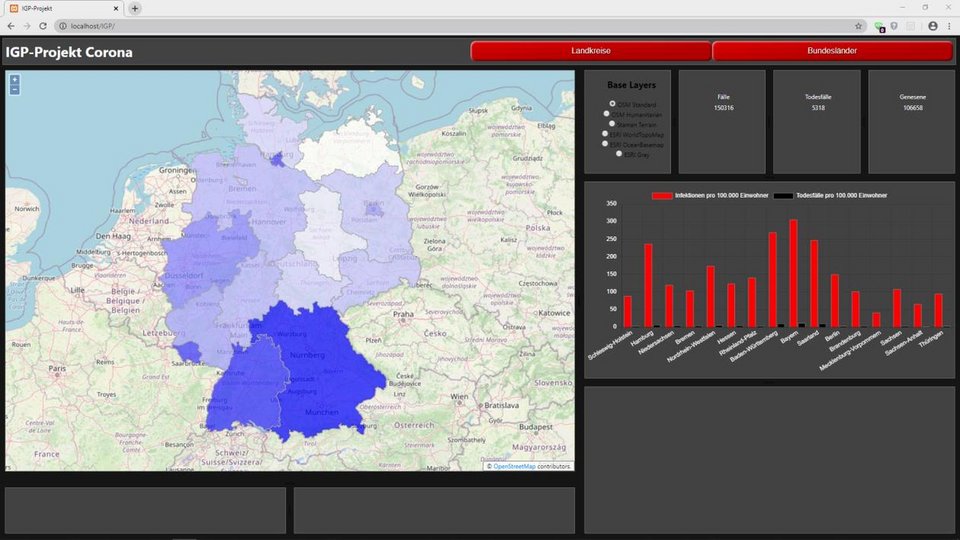Show the Landkreise view
The height and width of the screenshot is (540, 960).
click(591, 51)
